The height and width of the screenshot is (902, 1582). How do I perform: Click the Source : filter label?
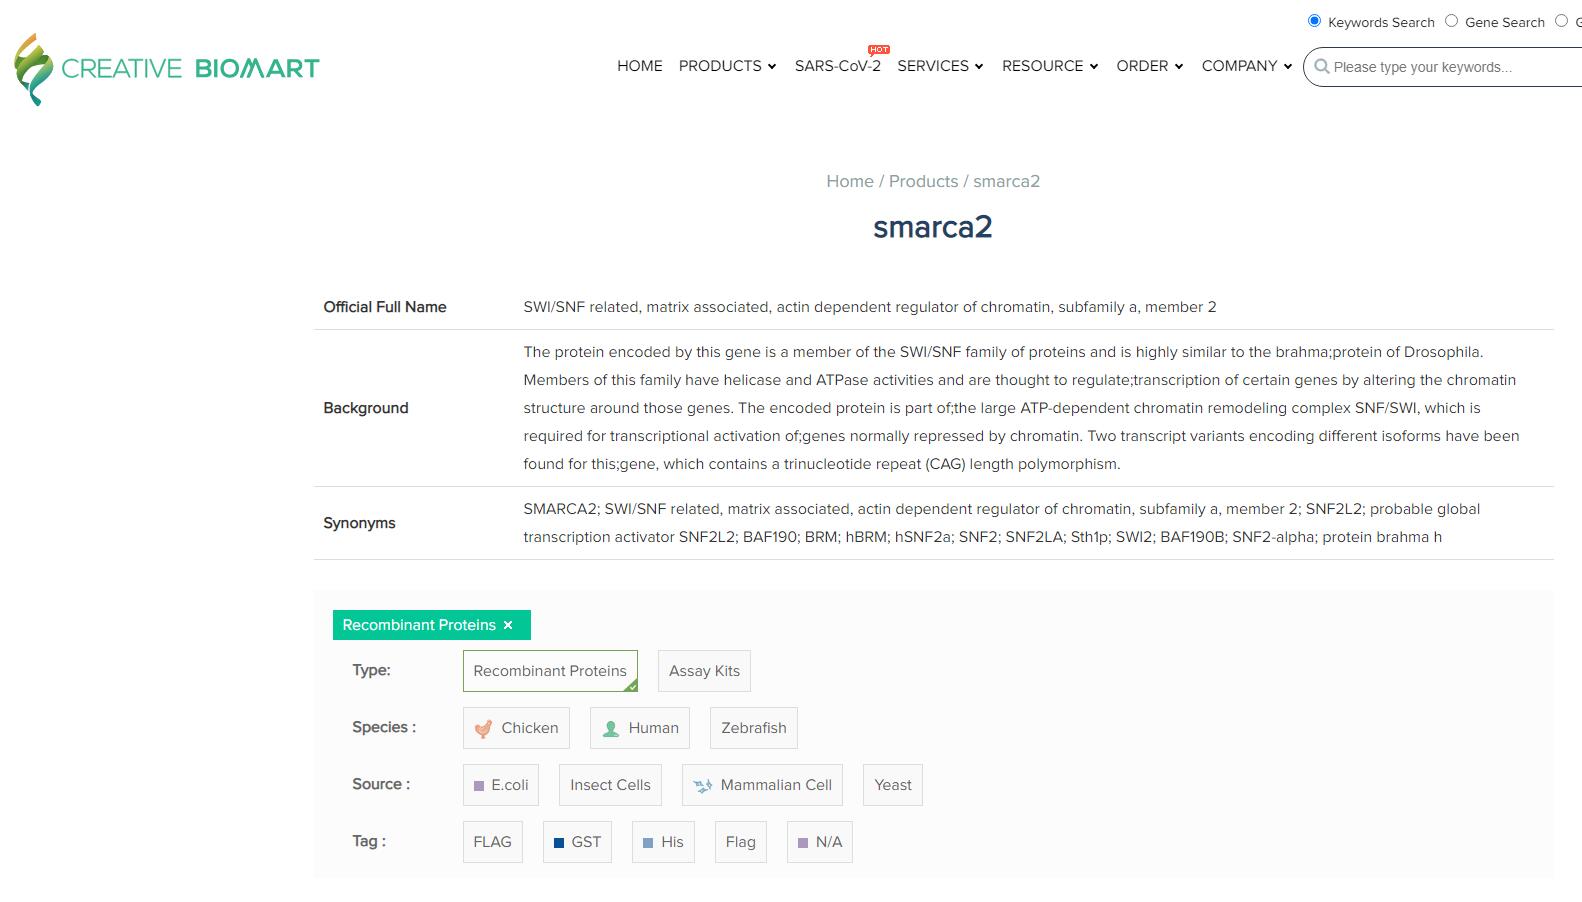tap(381, 784)
